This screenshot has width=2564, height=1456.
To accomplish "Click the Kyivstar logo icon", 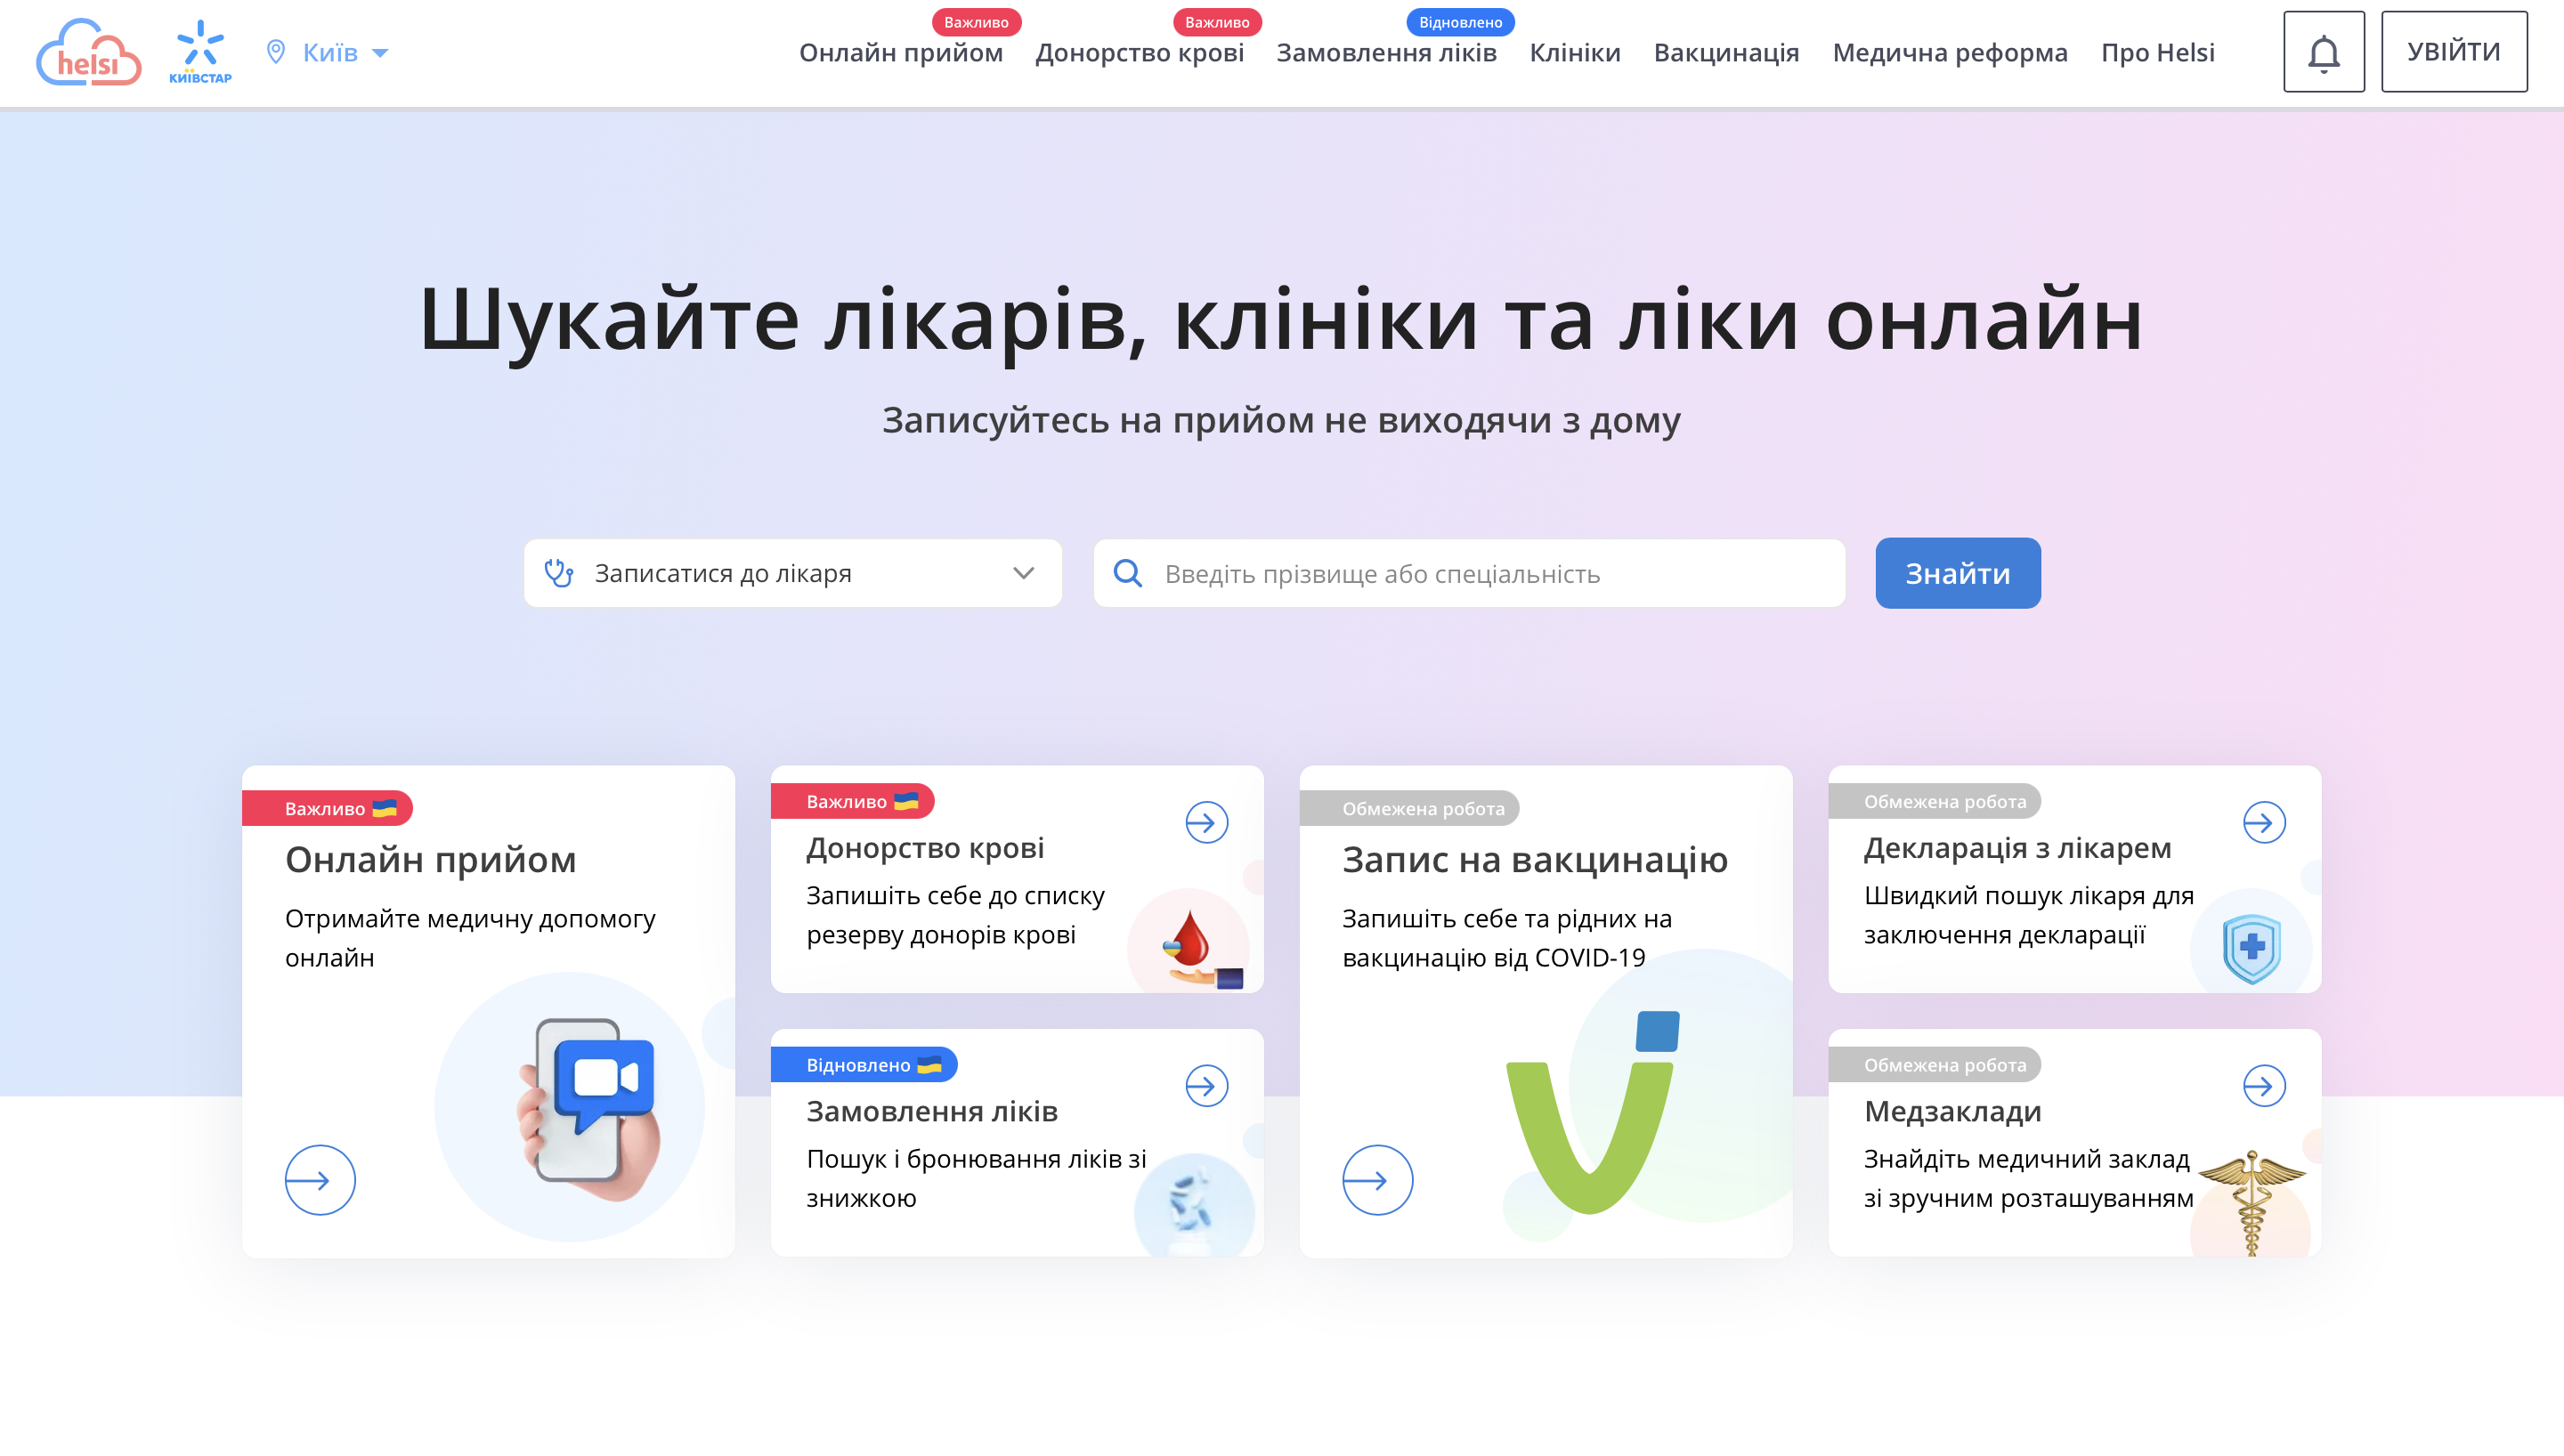I will coord(199,53).
